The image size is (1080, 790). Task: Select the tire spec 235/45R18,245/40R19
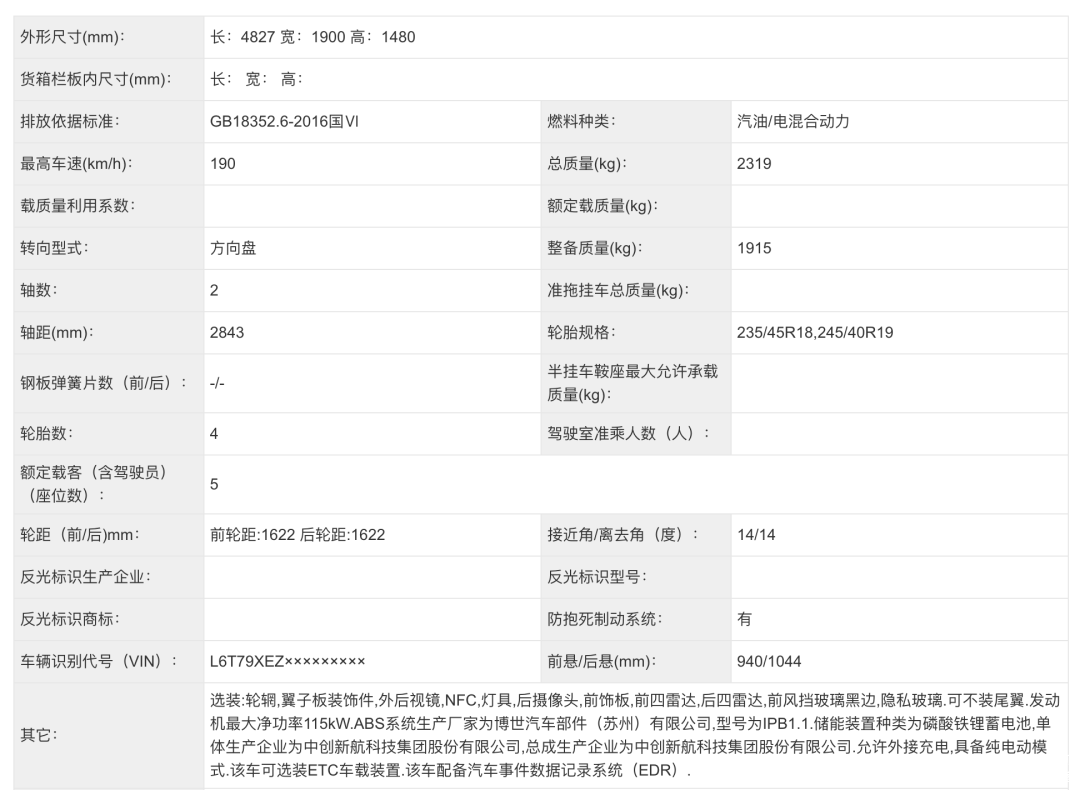point(815,332)
